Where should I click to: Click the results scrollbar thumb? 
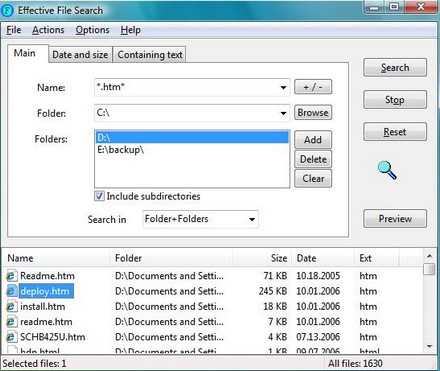[430, 269]
